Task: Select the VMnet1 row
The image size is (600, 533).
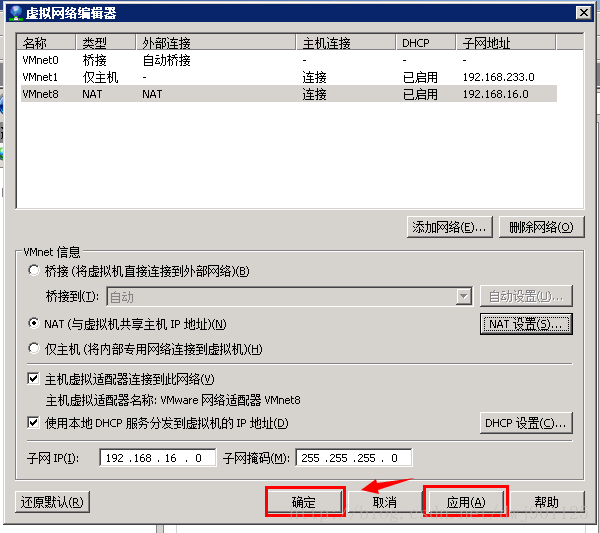Action: 289,77
